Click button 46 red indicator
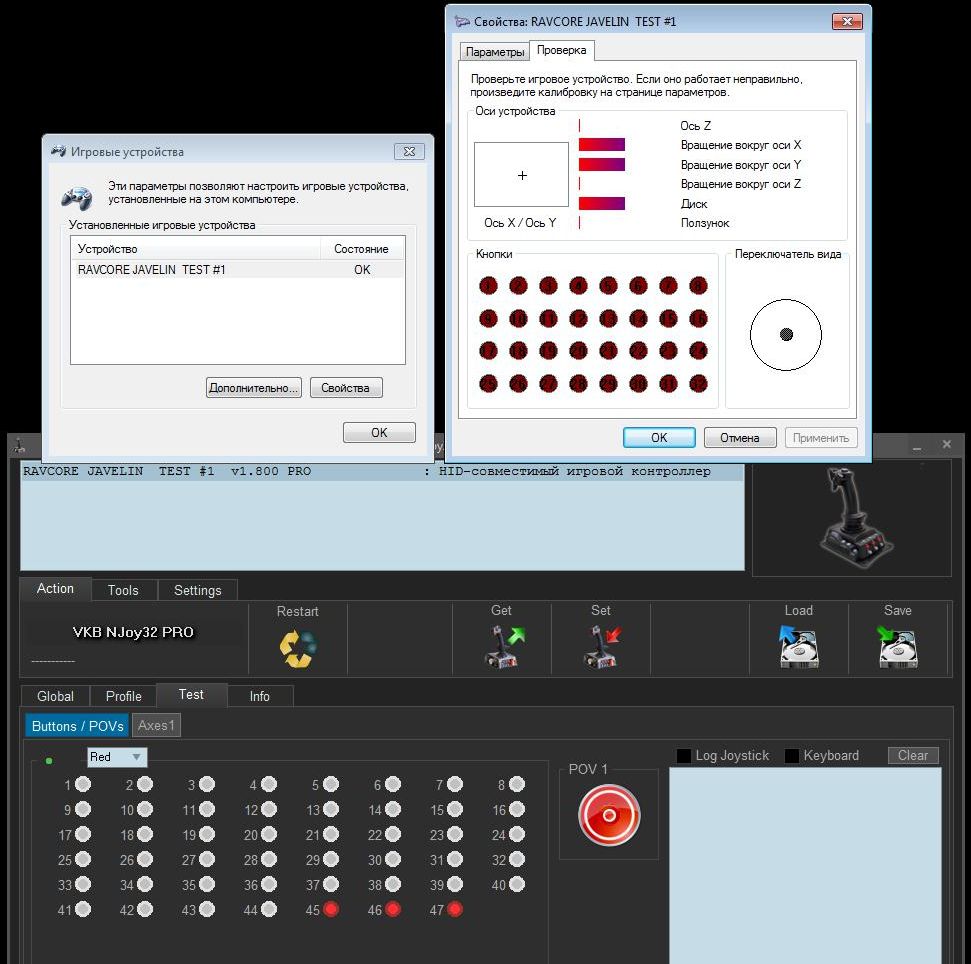Image resolution: width=971 pixels, height=964 pixels. (x=393, y=909)
